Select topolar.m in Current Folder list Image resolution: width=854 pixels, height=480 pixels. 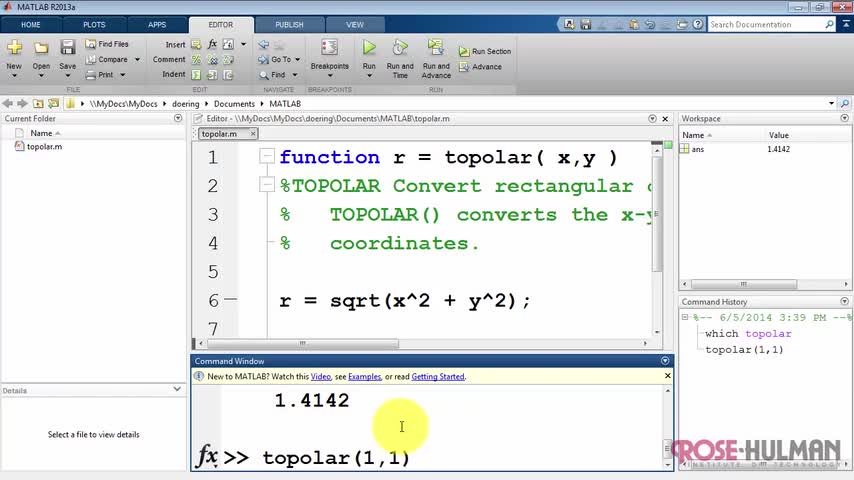44,147
